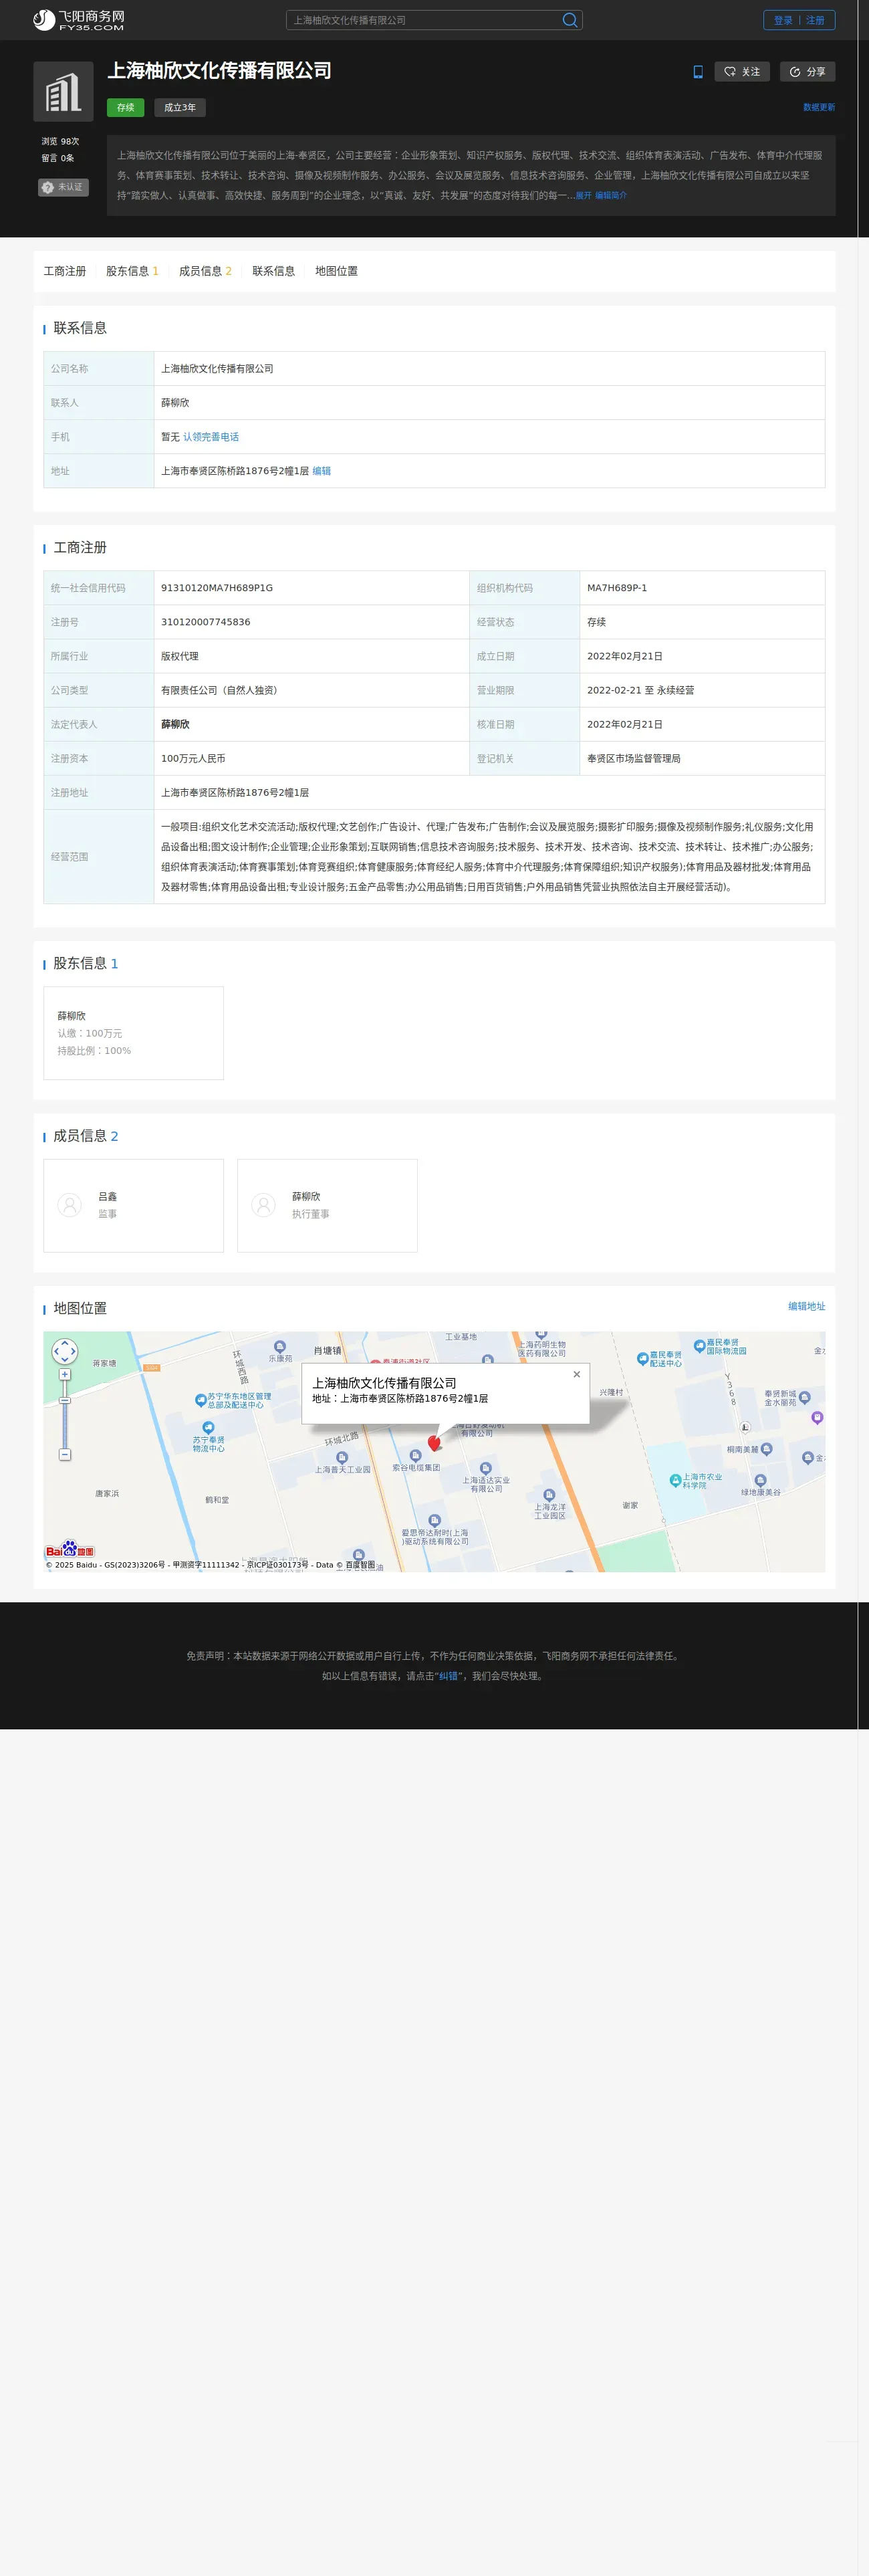Click the 成立3年 tag
869x2576 pixels.
180,107
